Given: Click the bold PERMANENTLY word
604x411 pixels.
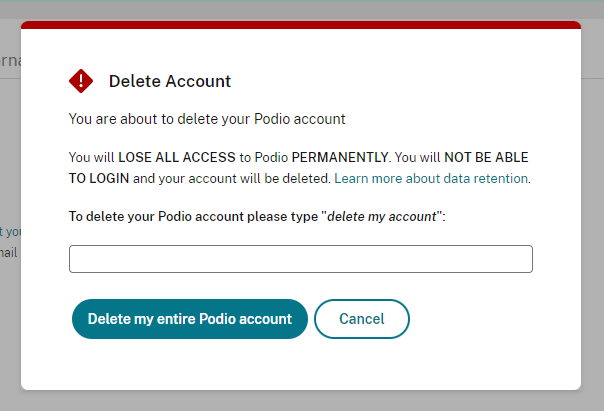Looking at the screenshot, I should [340, 157].
